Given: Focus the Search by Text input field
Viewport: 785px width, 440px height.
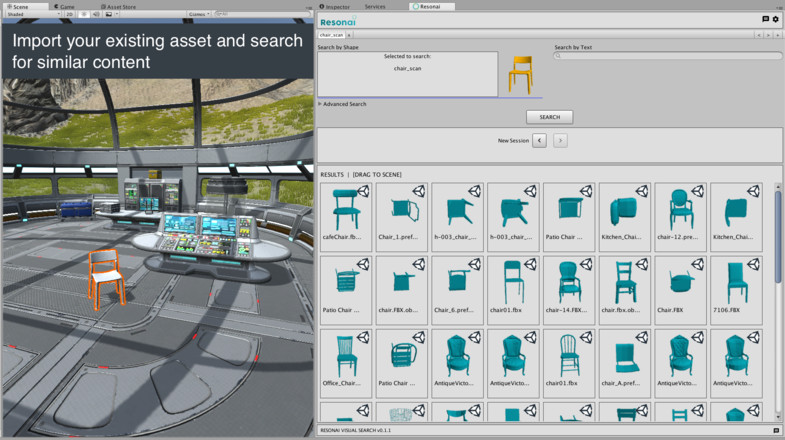Looking at the screenshot, I should [668, 56].
